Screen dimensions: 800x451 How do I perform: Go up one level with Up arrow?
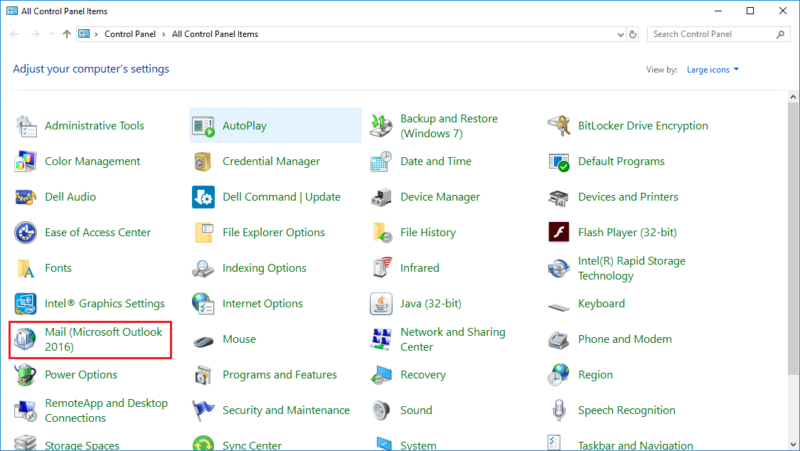click(x=66, y=34)
